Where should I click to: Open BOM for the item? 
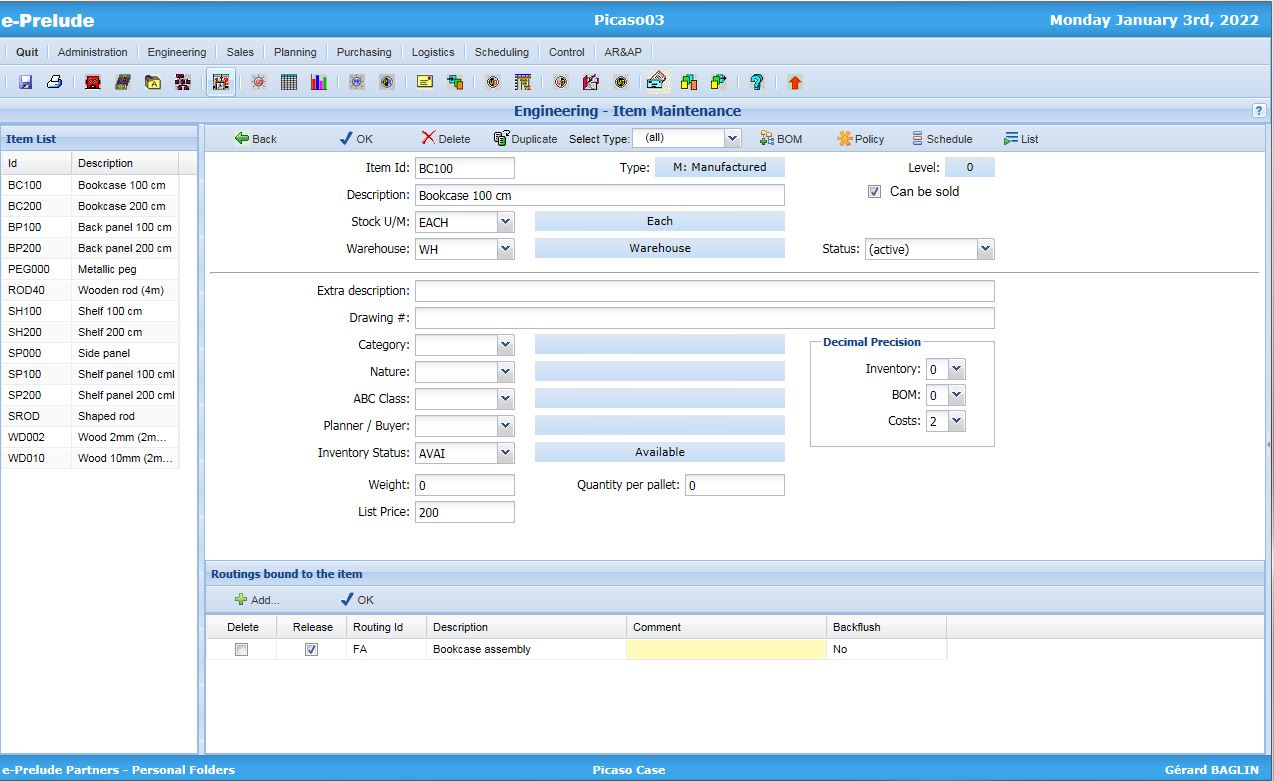click(781, 139)
